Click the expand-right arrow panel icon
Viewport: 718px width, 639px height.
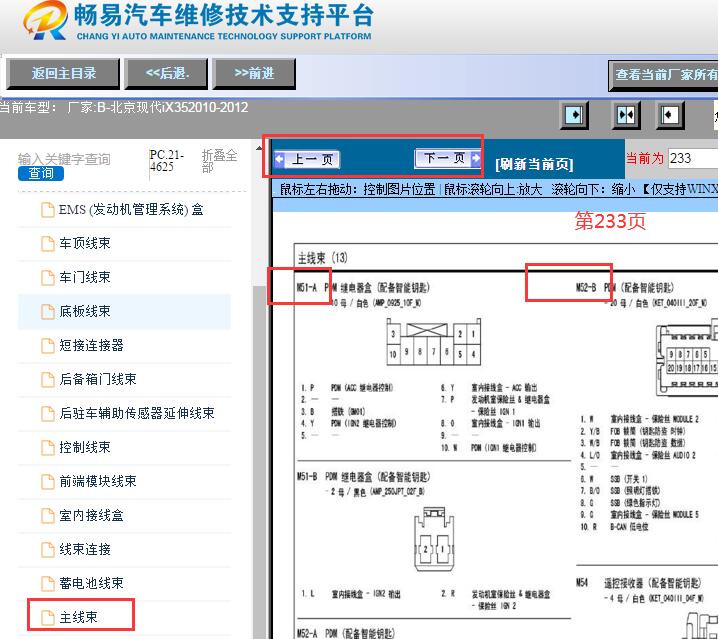(574, 115)
